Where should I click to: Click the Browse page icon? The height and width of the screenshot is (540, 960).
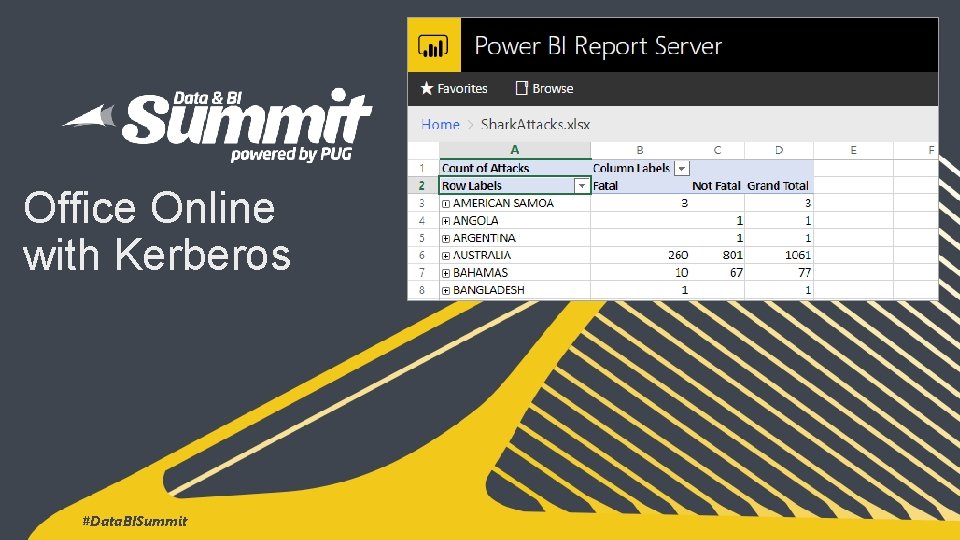522,88
